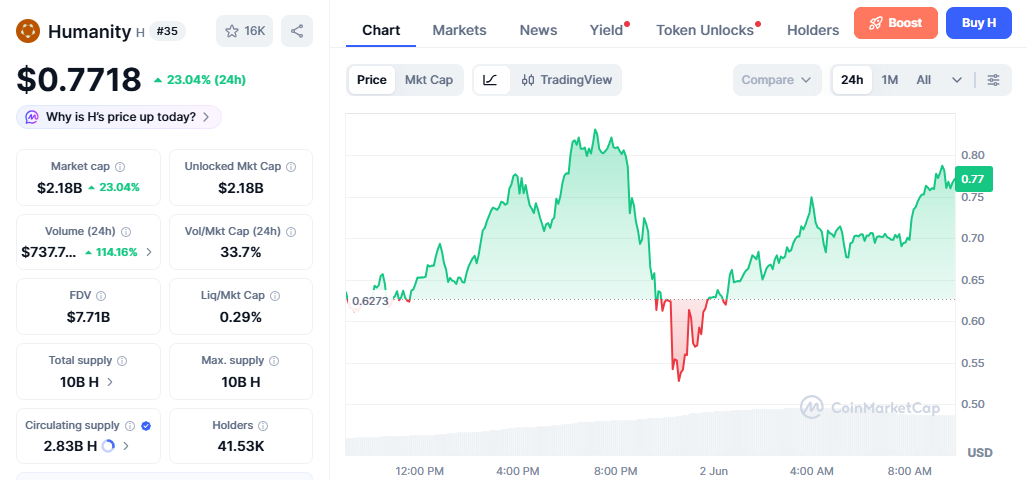Show Total supply info icon
1027x480 pixels.
tap(122, 361)
